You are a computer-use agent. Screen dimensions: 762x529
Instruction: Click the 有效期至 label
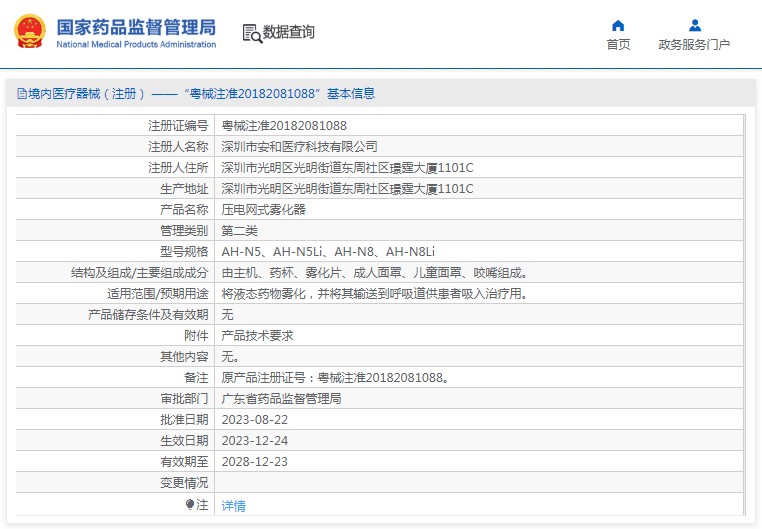pos(184,461)
